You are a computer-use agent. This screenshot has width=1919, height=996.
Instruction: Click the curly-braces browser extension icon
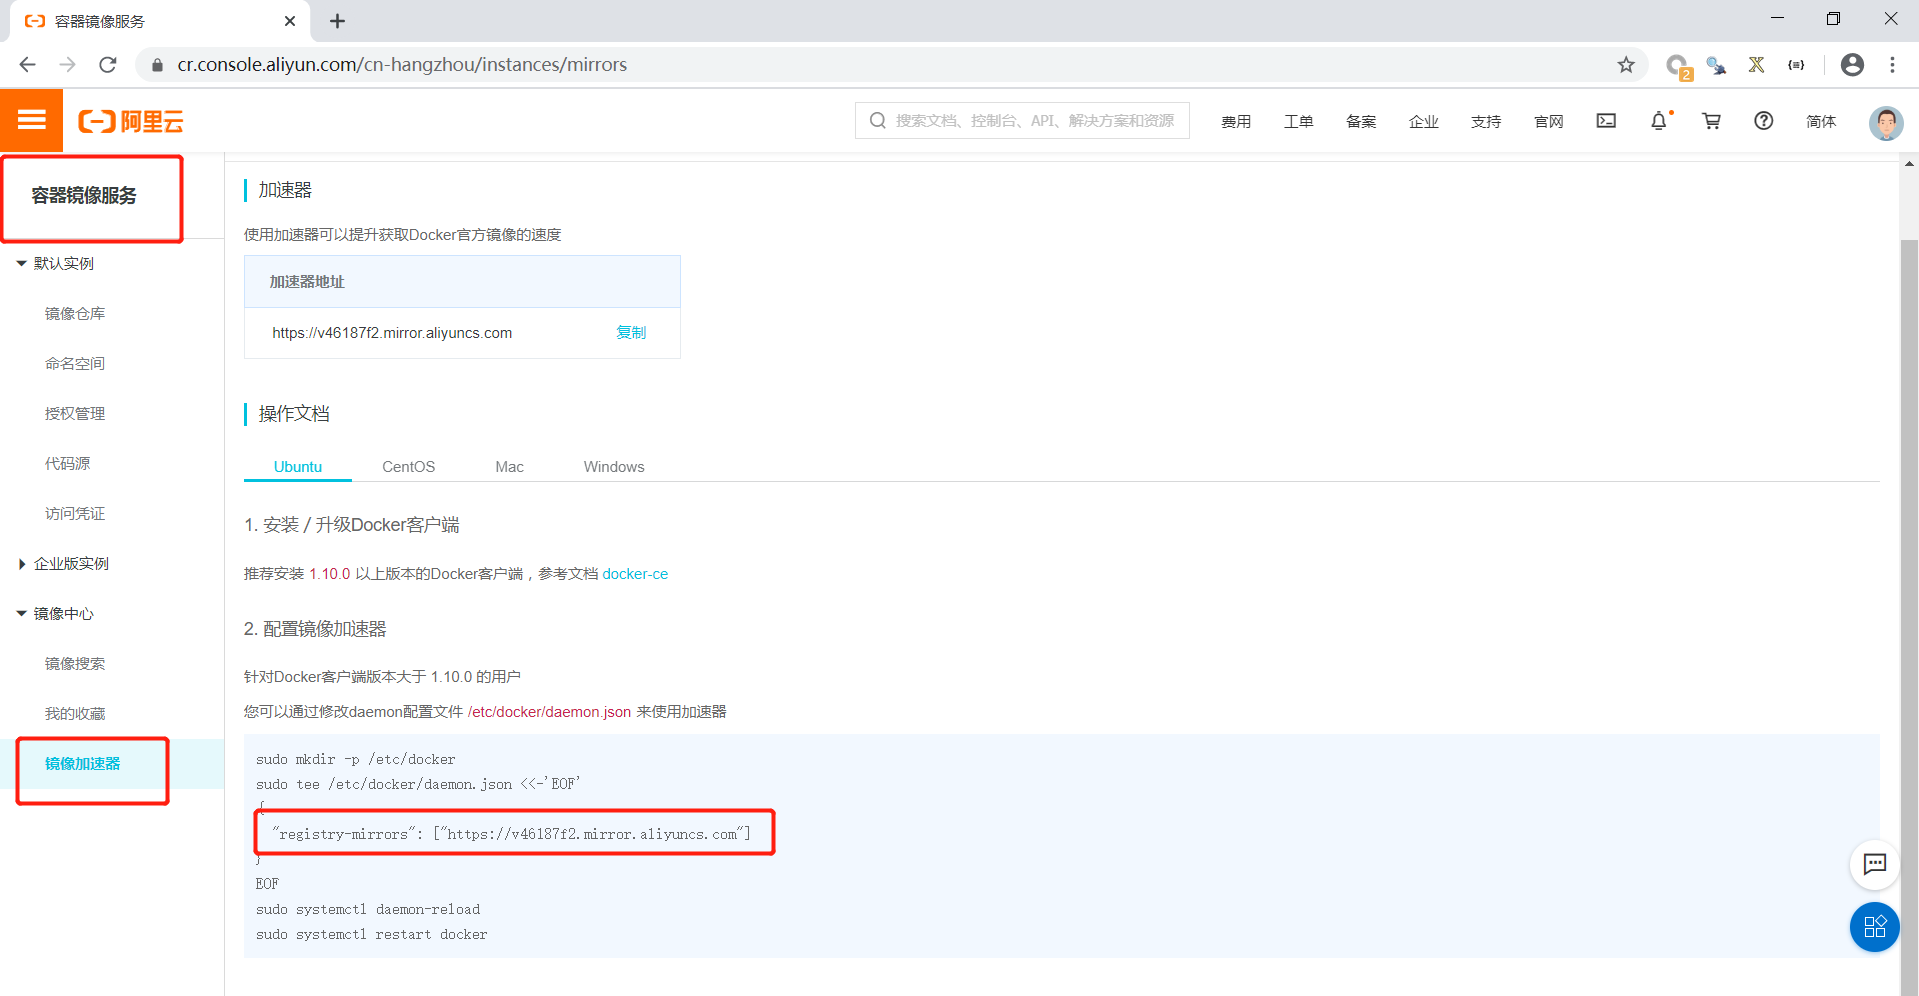click(x=1796, y=65)
